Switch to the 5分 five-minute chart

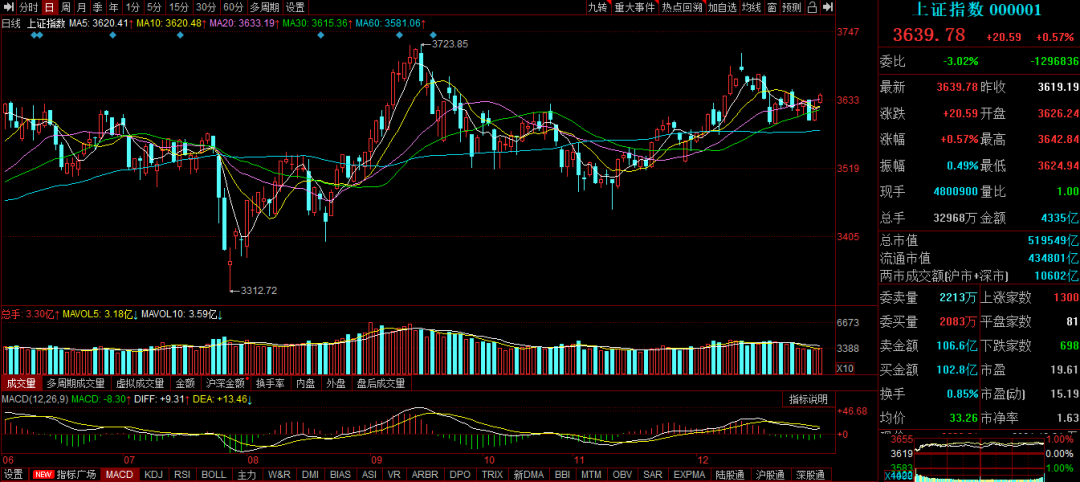pos(155,8)
